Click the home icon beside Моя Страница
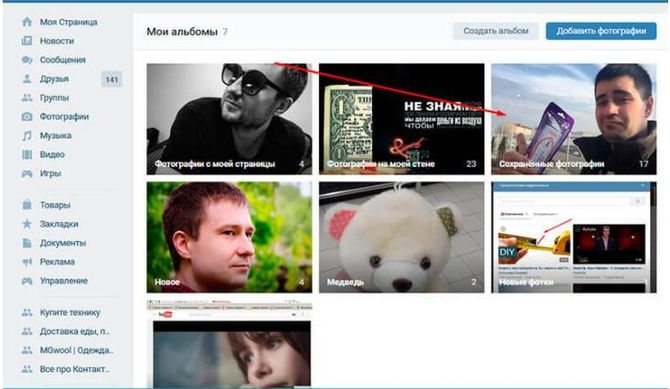This screenshot has height=389, width=670. click(27, 22)
